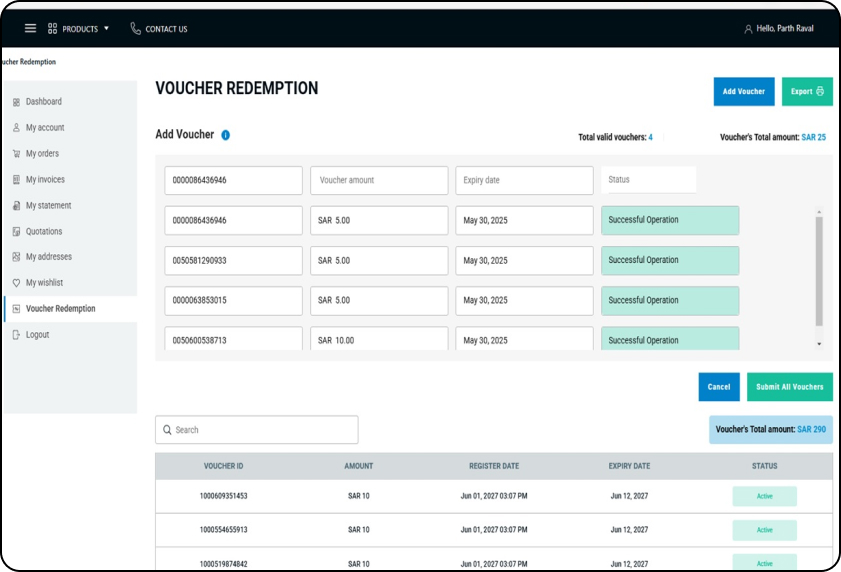Viewport: 841px width, 572px height.
Task: Click the magnifier icon in search box
Action: (x=166, y=430)
